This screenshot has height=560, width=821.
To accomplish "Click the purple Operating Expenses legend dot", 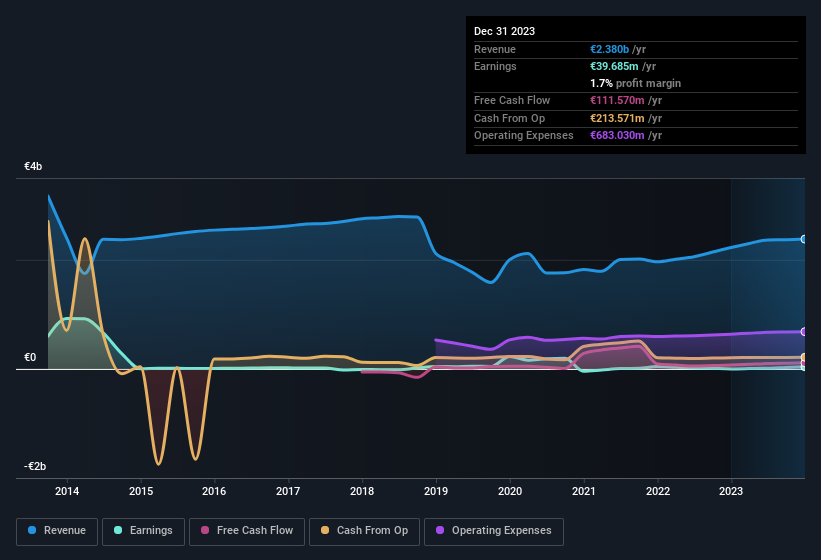I will pyautogui.click(x=440, y=530).
